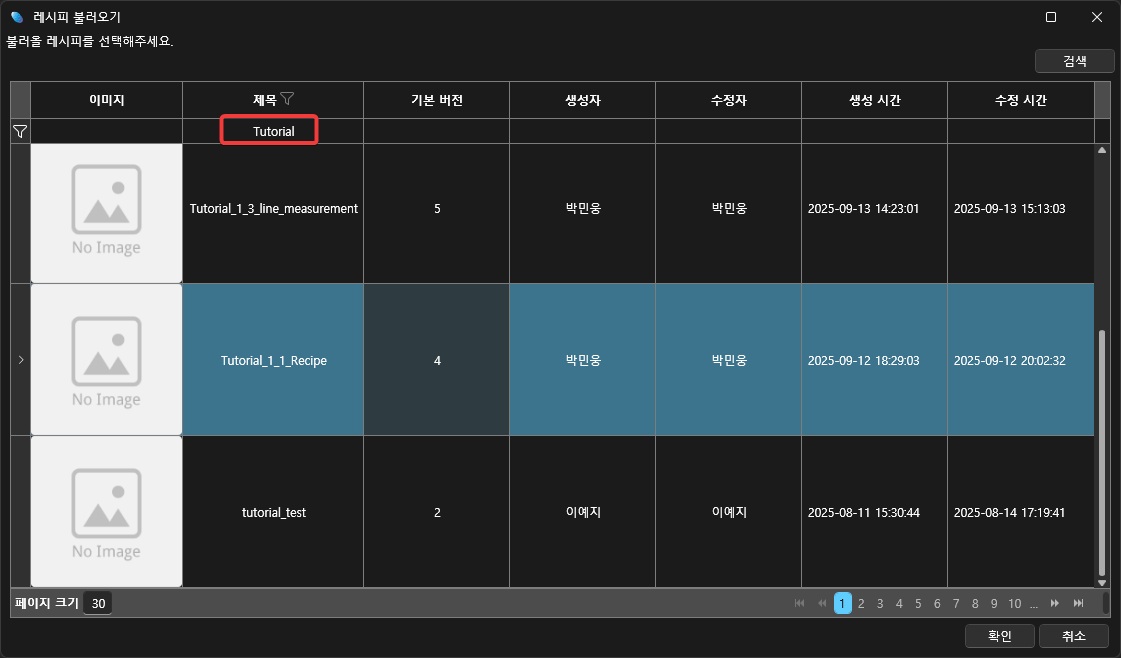This screenshot has width=1121, height=658.
Task: Go to the next page arrow
Action: coord(1055,603)
